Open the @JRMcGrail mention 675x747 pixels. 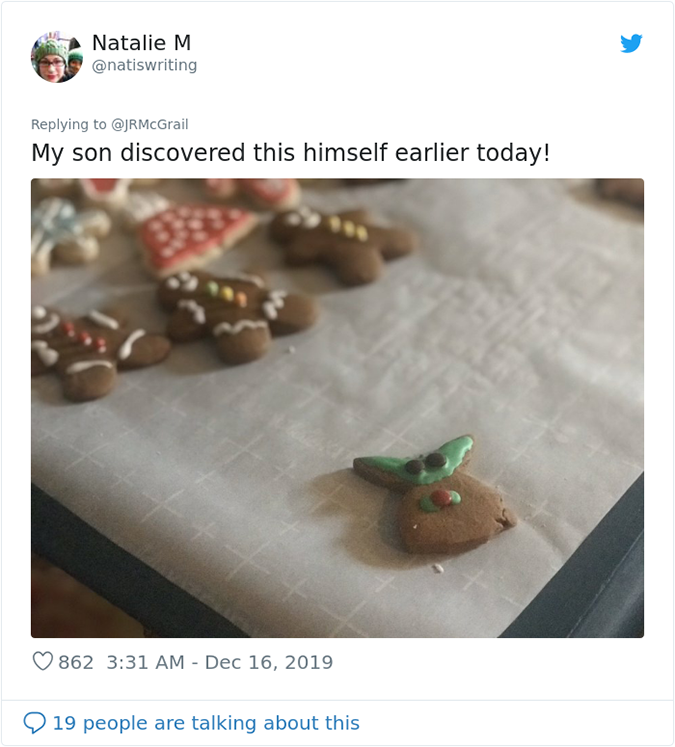click(150, 124)
